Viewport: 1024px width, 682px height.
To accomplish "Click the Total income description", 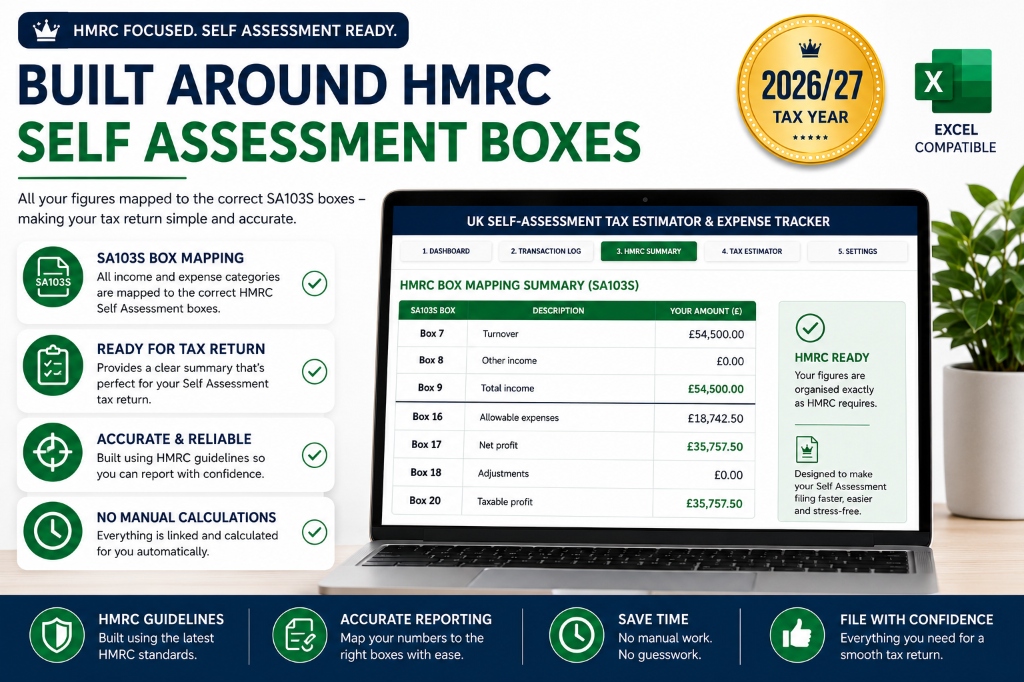I will tap(507, 388).
